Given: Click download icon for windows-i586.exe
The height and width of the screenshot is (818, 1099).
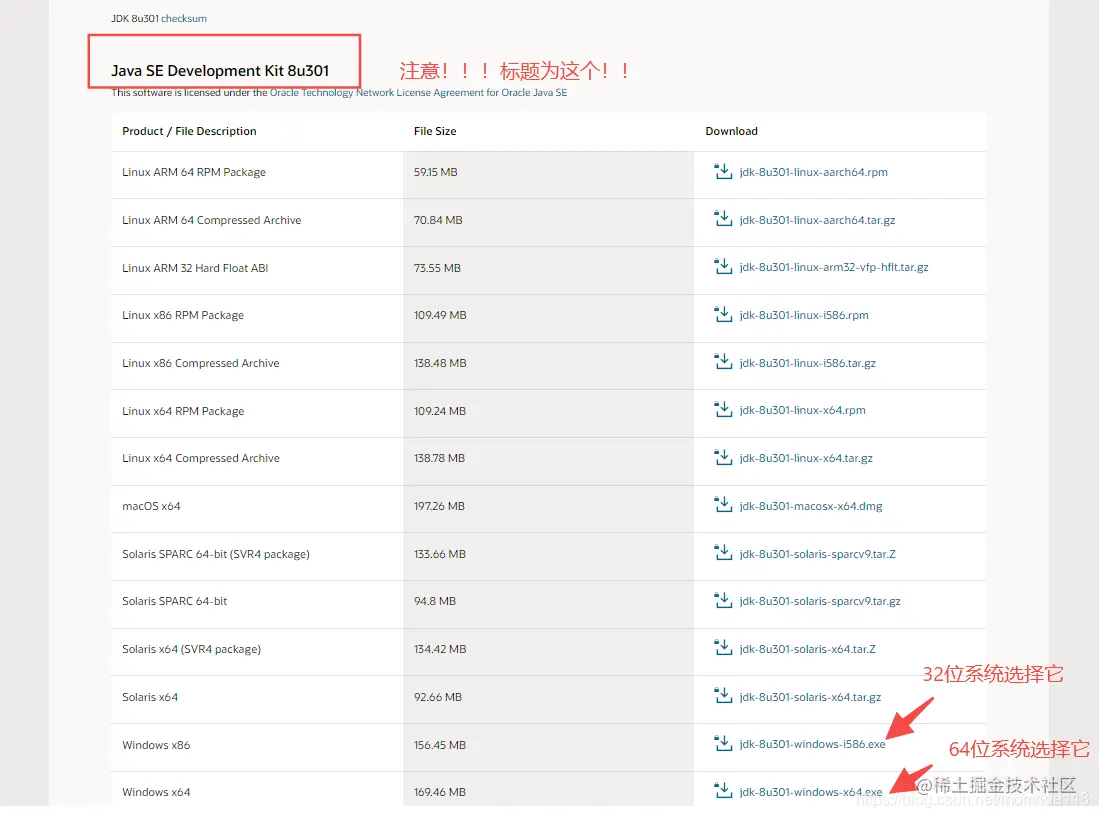Looking at the screenshot, I should pos(723,743).
